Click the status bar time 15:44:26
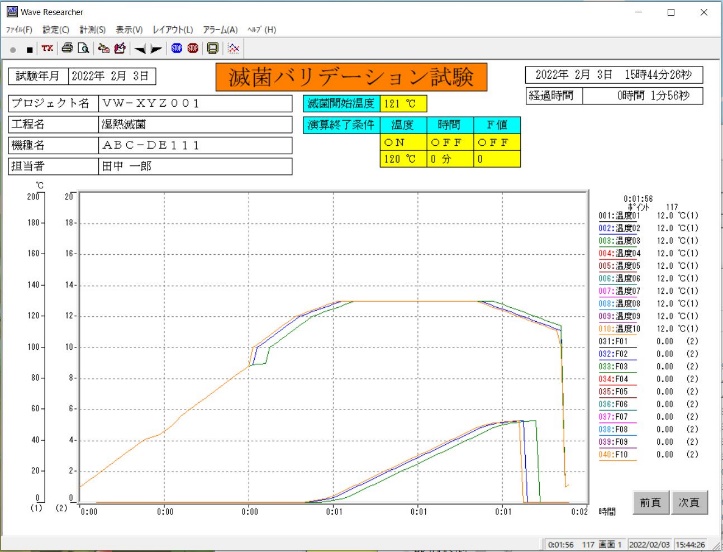723x552 pixels. [x=690, y=545]
